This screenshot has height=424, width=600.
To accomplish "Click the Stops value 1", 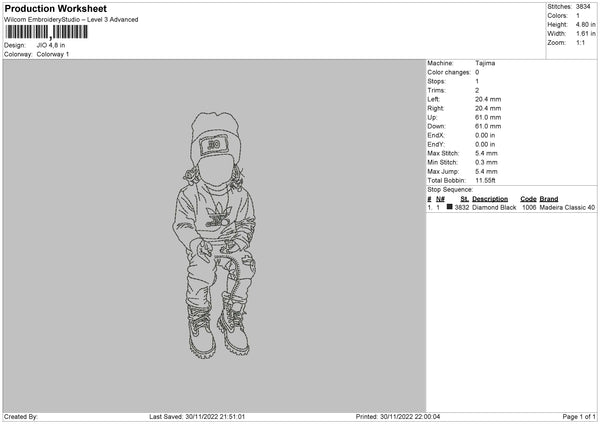I will tap(477, 81).
